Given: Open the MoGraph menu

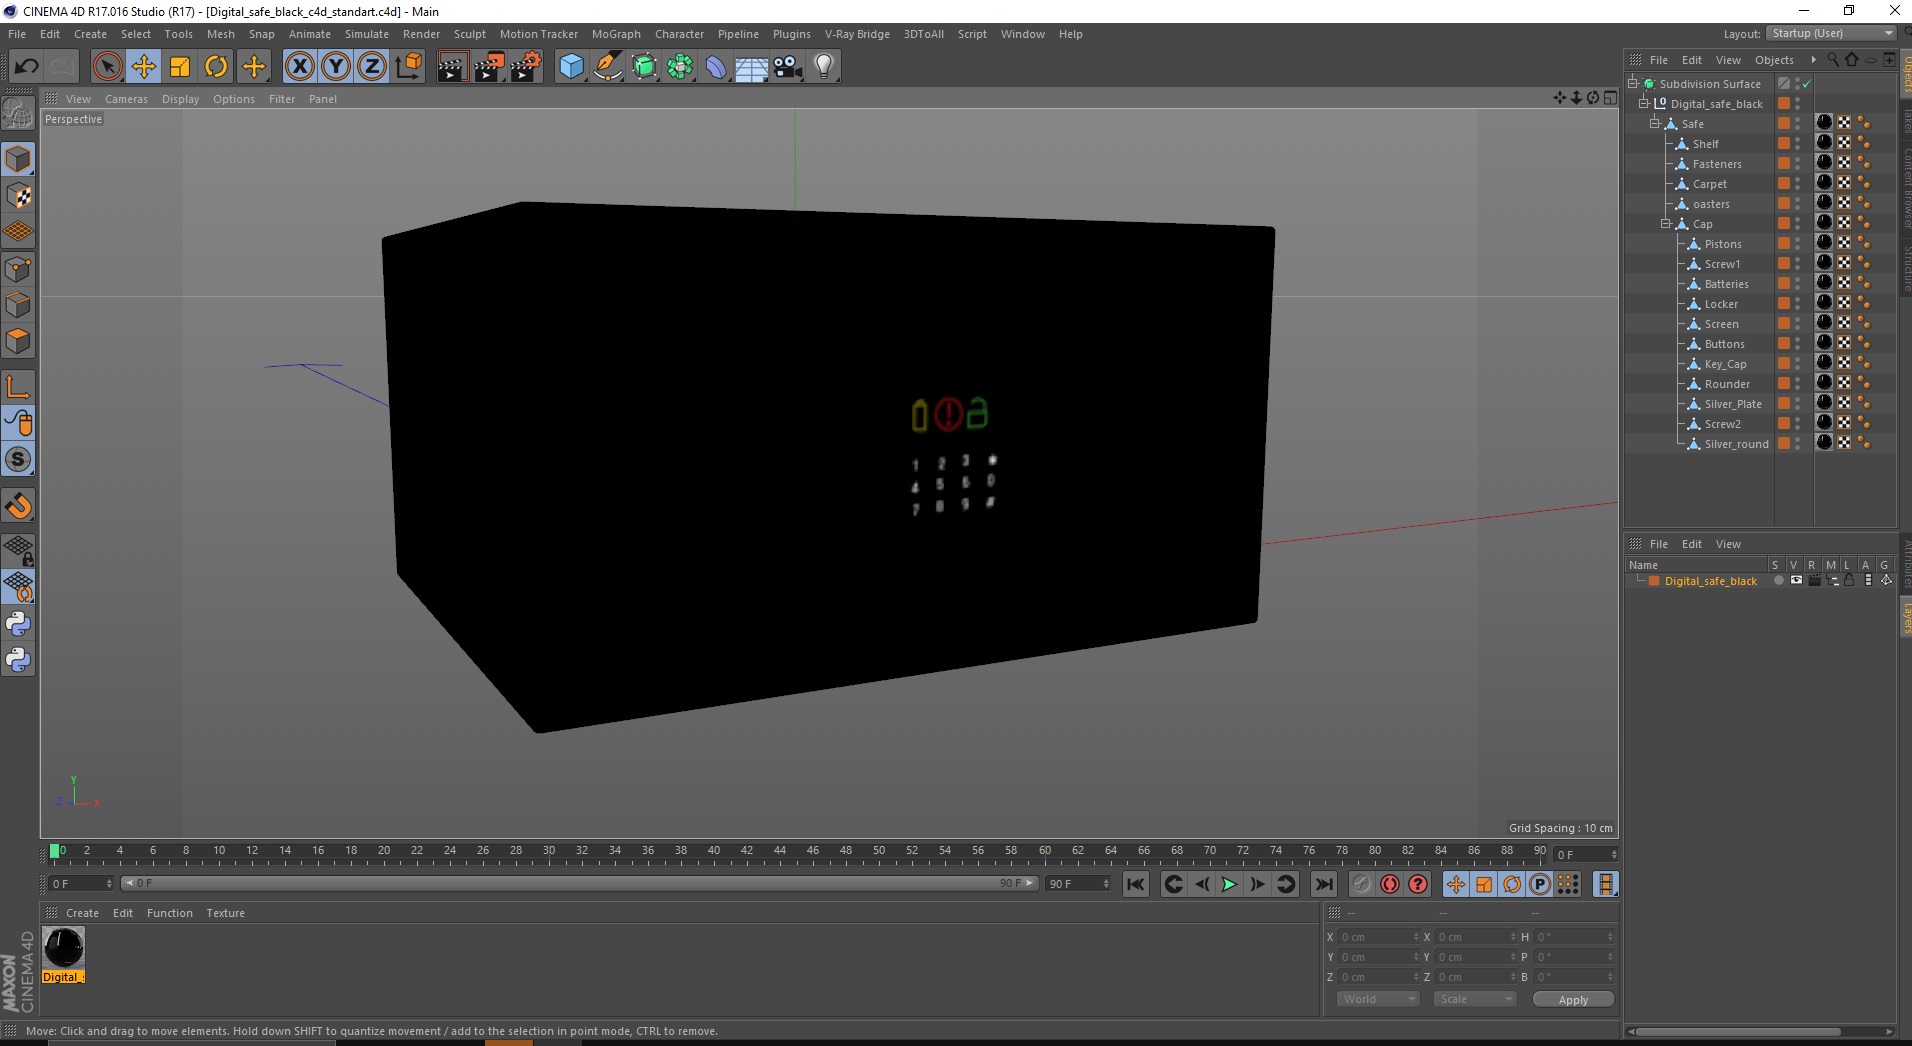Looking at the screenshot, I should (616, 34).
